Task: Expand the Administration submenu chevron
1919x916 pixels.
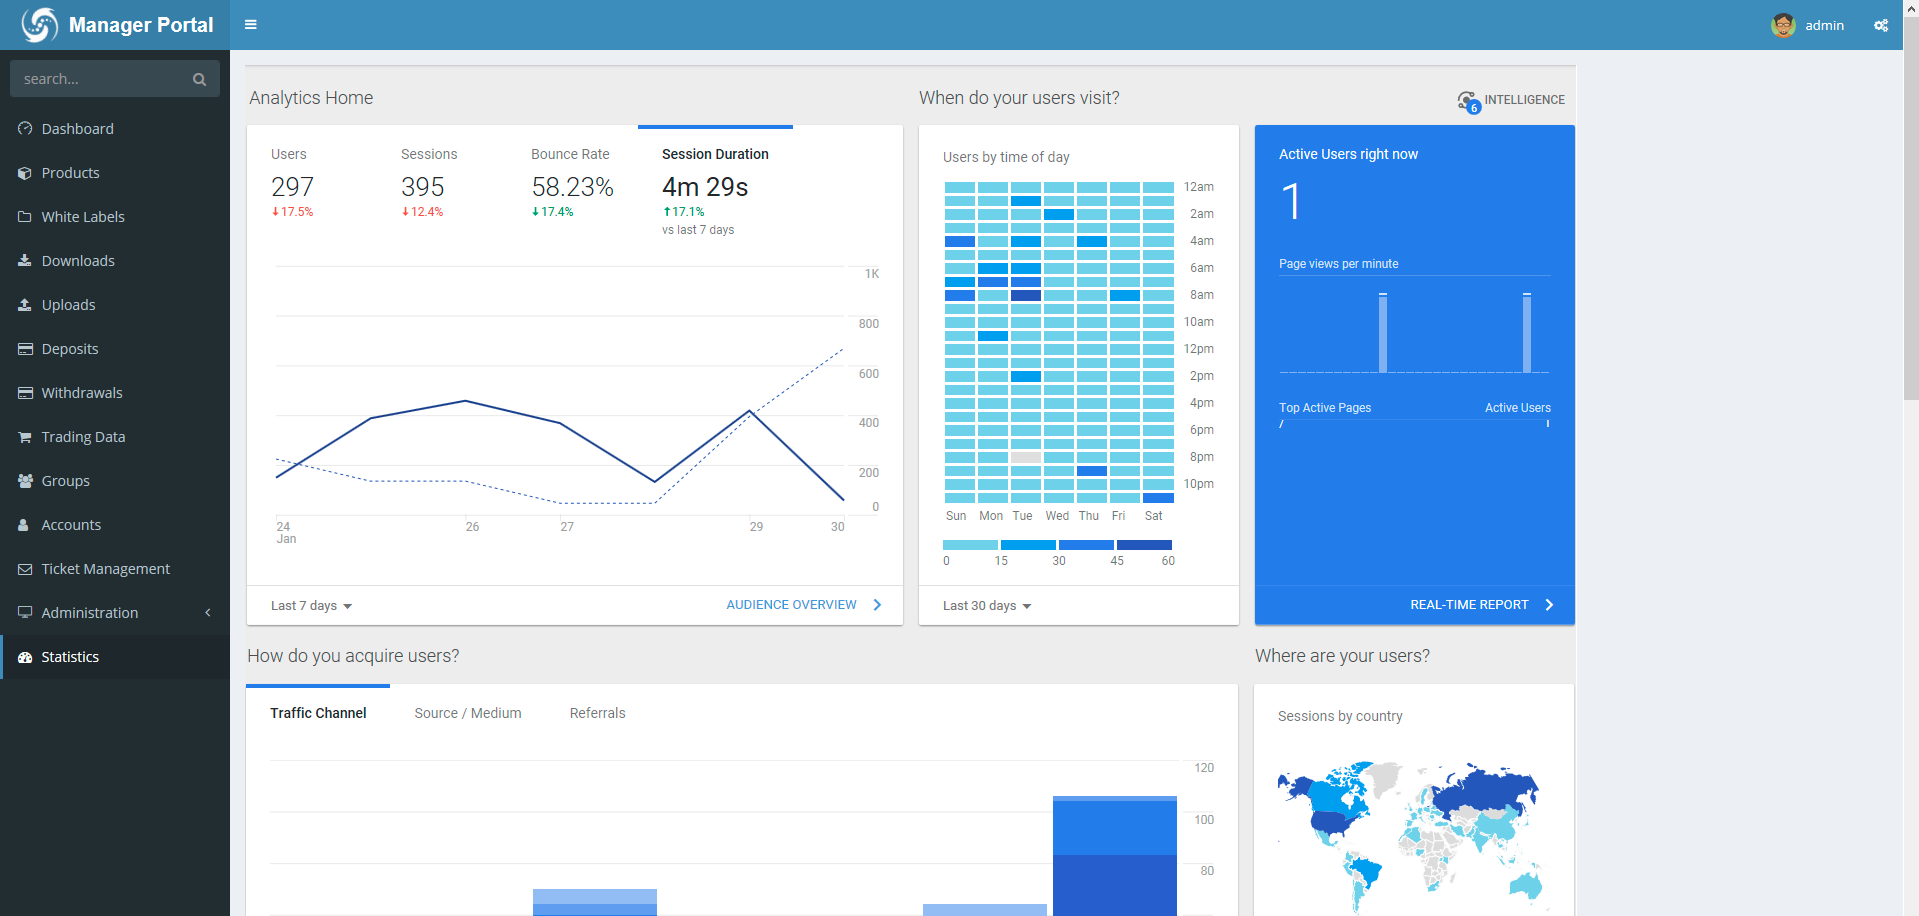Action: pyautogui.click(x=208, y=613)
